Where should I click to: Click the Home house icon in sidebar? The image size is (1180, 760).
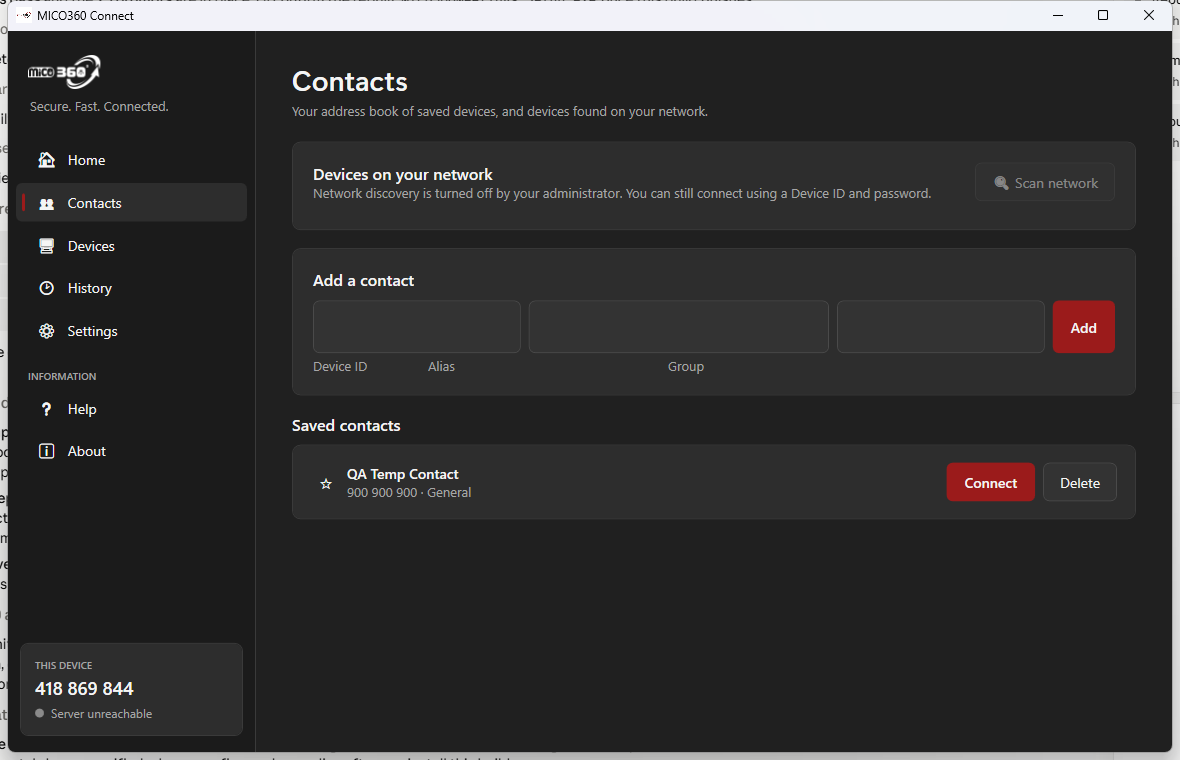[x=47, y=160]
